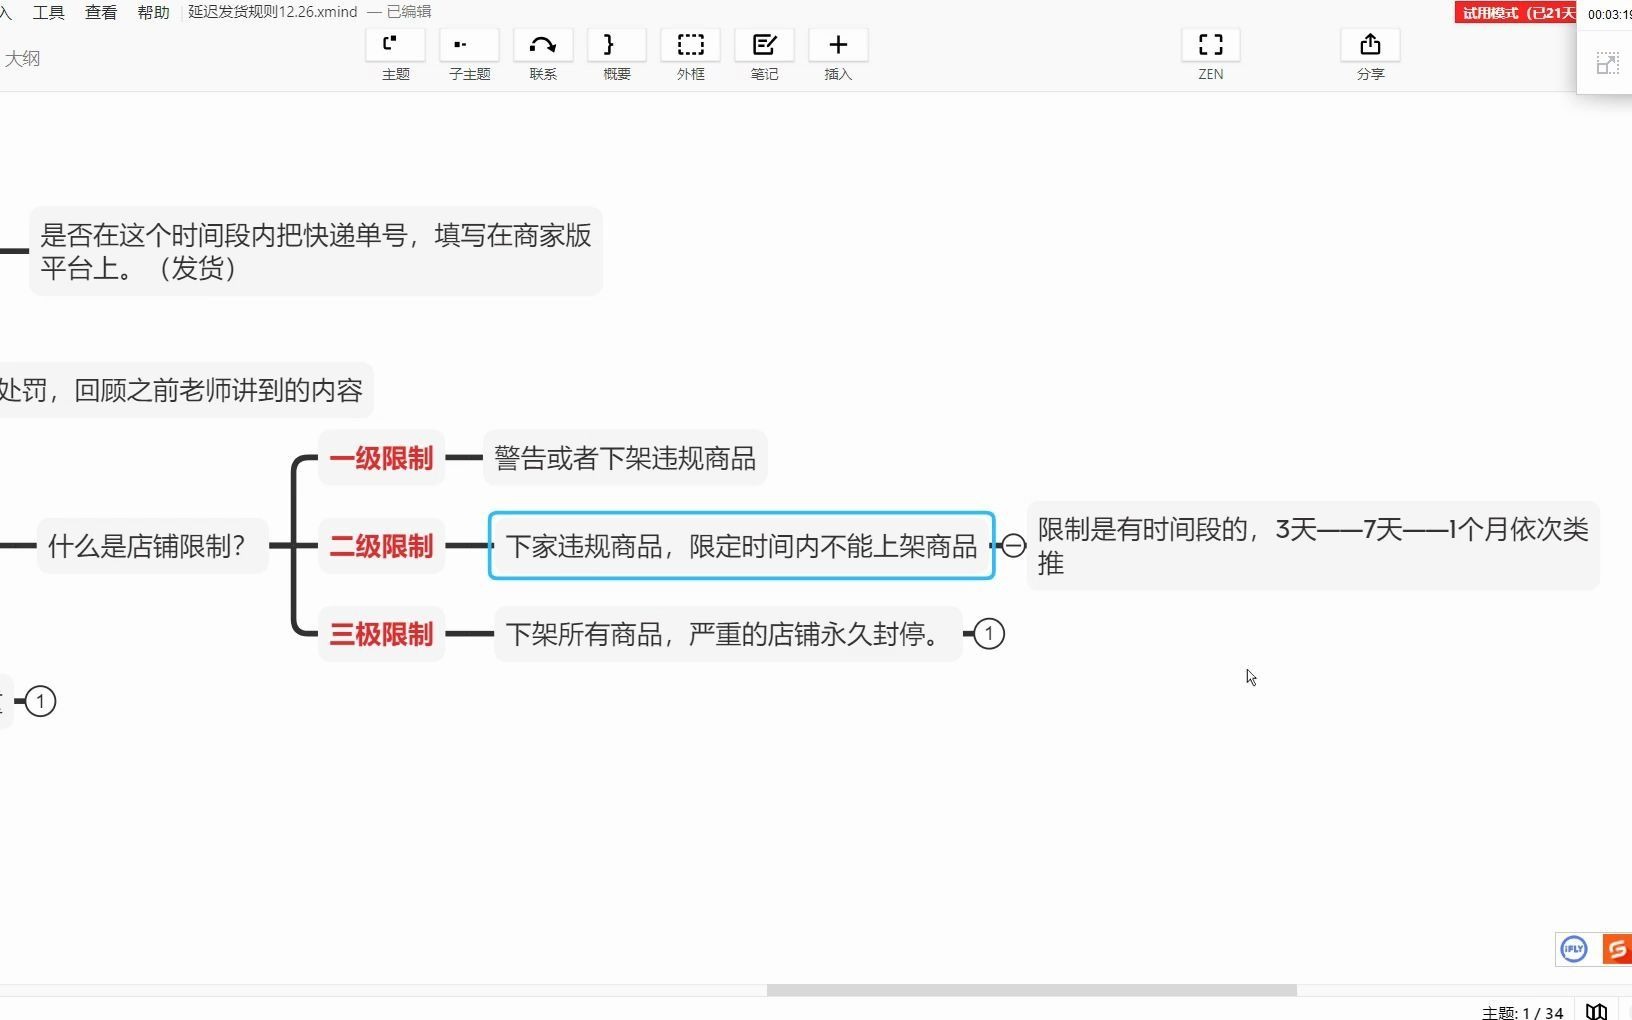Select 下架所有商品 永久封停 topic

click(727, 634)
